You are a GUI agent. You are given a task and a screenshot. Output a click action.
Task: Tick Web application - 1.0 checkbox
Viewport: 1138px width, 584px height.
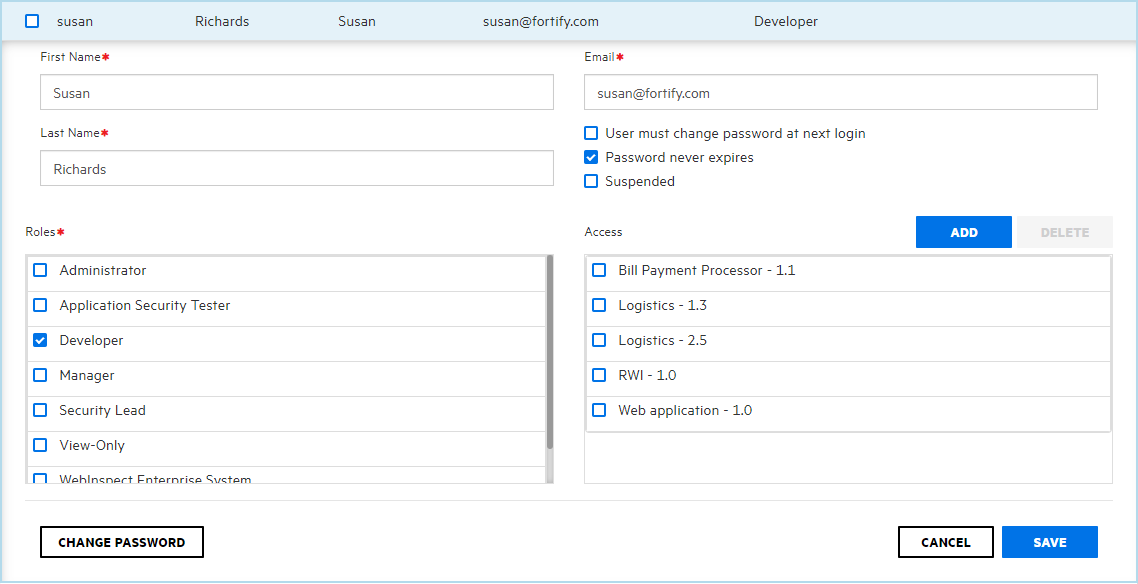click(x=599, y=410)
